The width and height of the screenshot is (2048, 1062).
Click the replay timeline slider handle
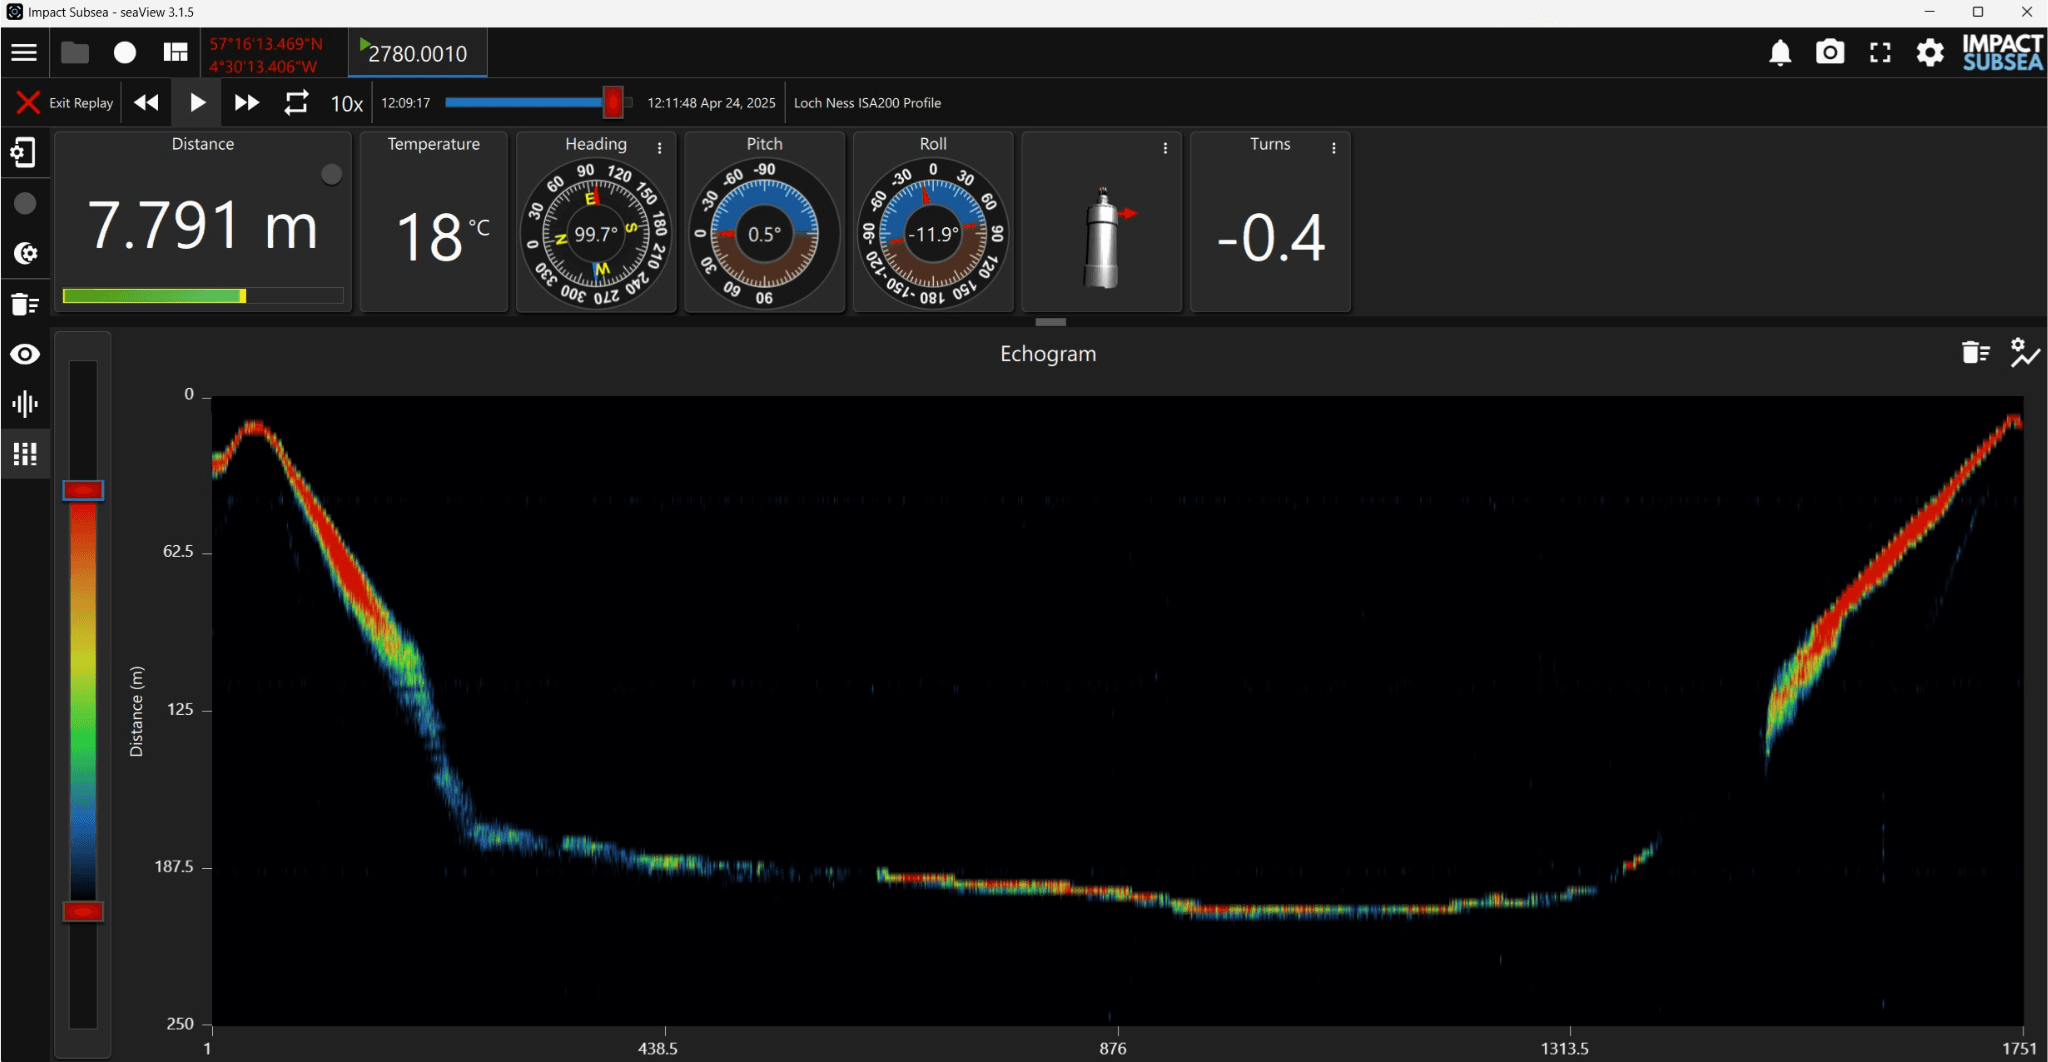(x=613, y=102)
